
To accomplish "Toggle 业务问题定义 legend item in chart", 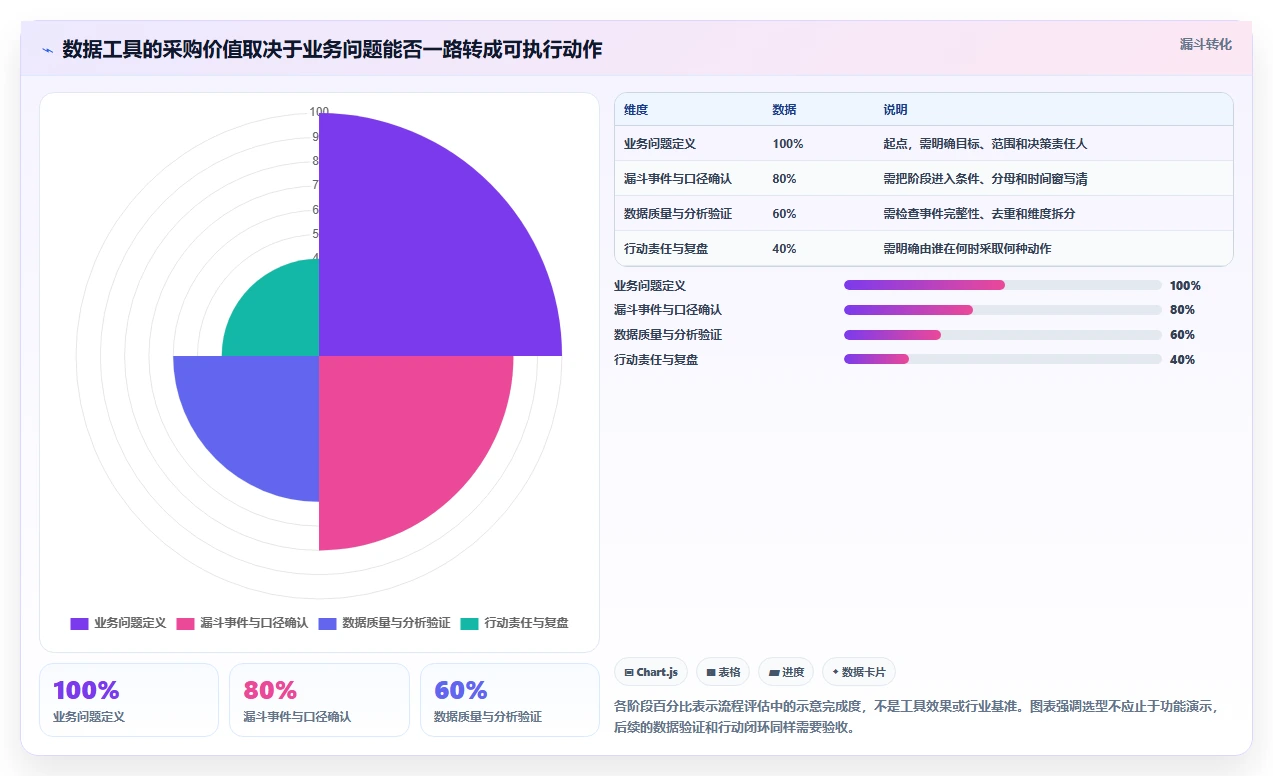I will click(x=118, y=623).
